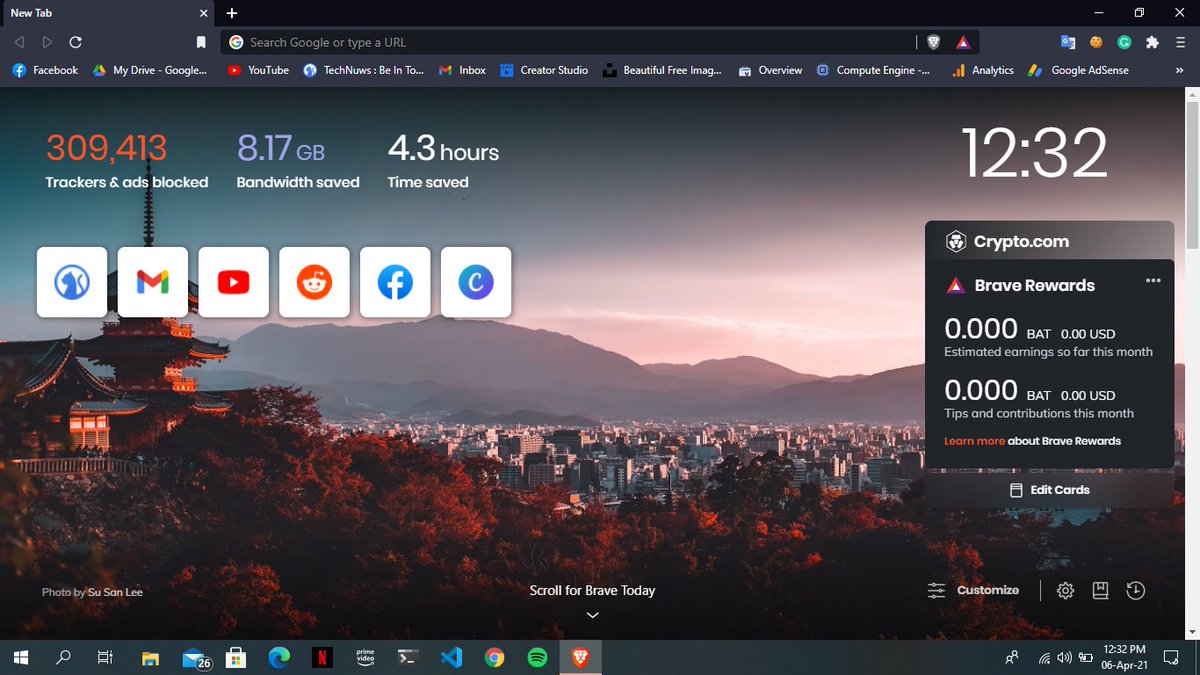The height and width of the screenshot is (675, 1200).
Task: Open the Creator Studio bookmark
Action: (x=543, y=70)
